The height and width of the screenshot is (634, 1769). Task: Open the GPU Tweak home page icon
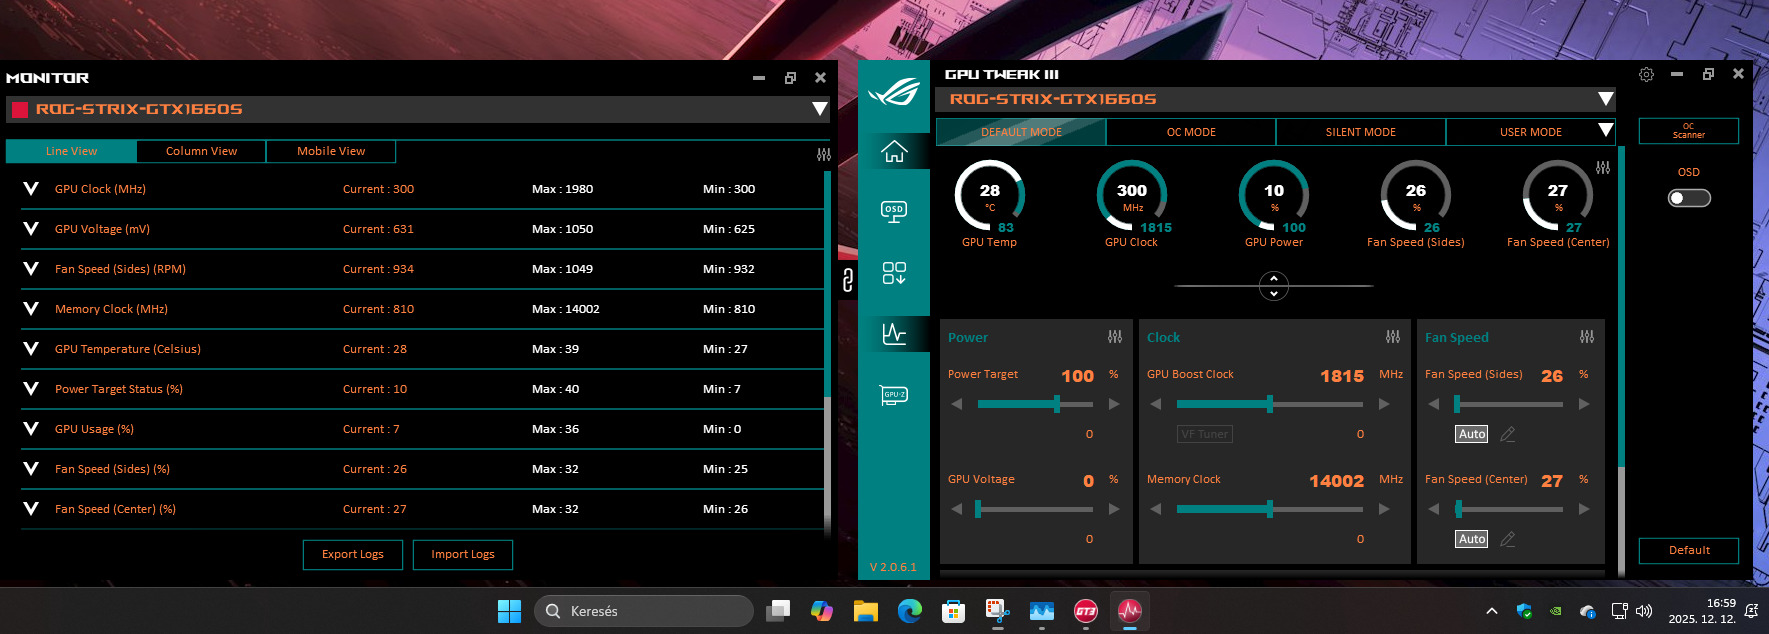coord(894,152)
